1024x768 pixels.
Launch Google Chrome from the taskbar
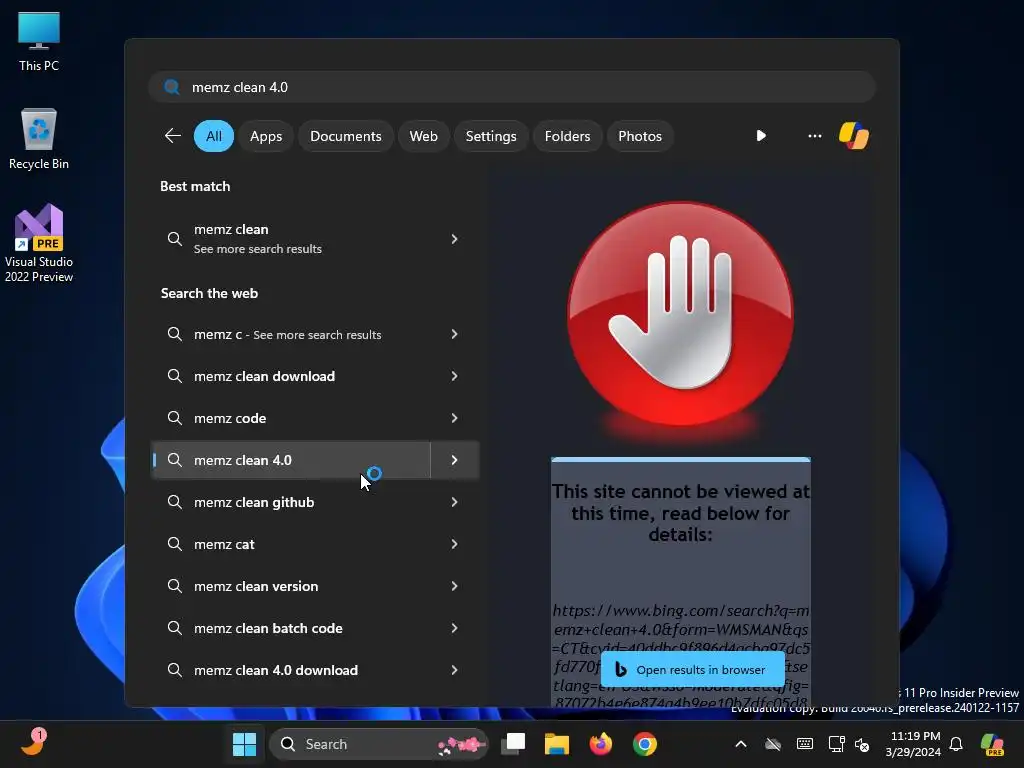click(645, 744)
